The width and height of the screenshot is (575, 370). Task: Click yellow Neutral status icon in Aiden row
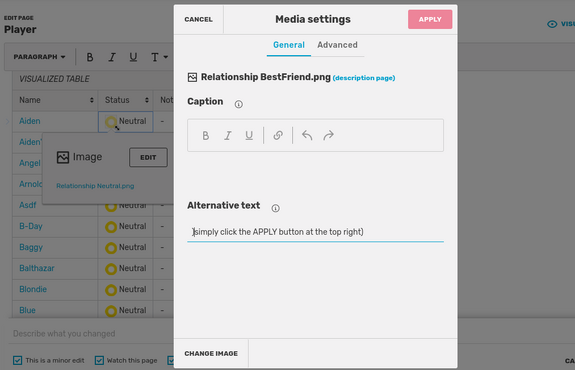click(111, 122)
